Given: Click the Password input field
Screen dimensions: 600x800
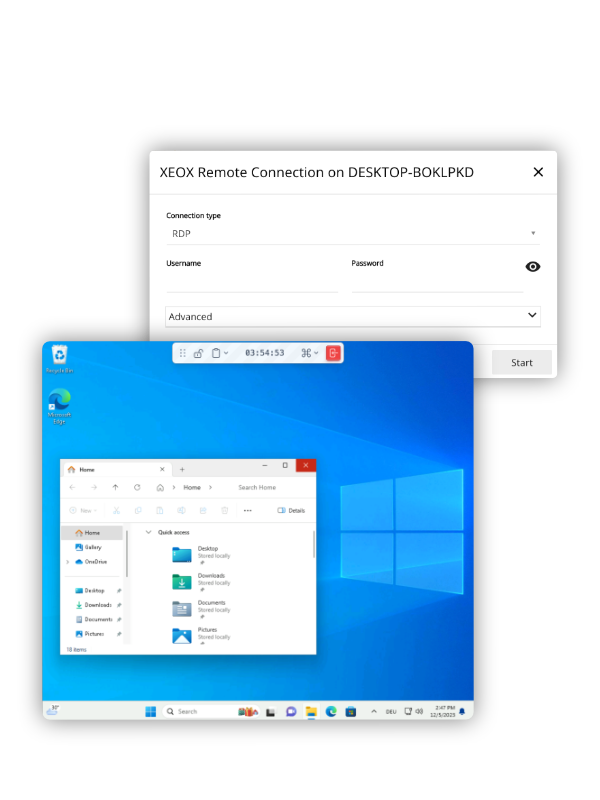Looking at the screenshot, I should click(437, 282).
